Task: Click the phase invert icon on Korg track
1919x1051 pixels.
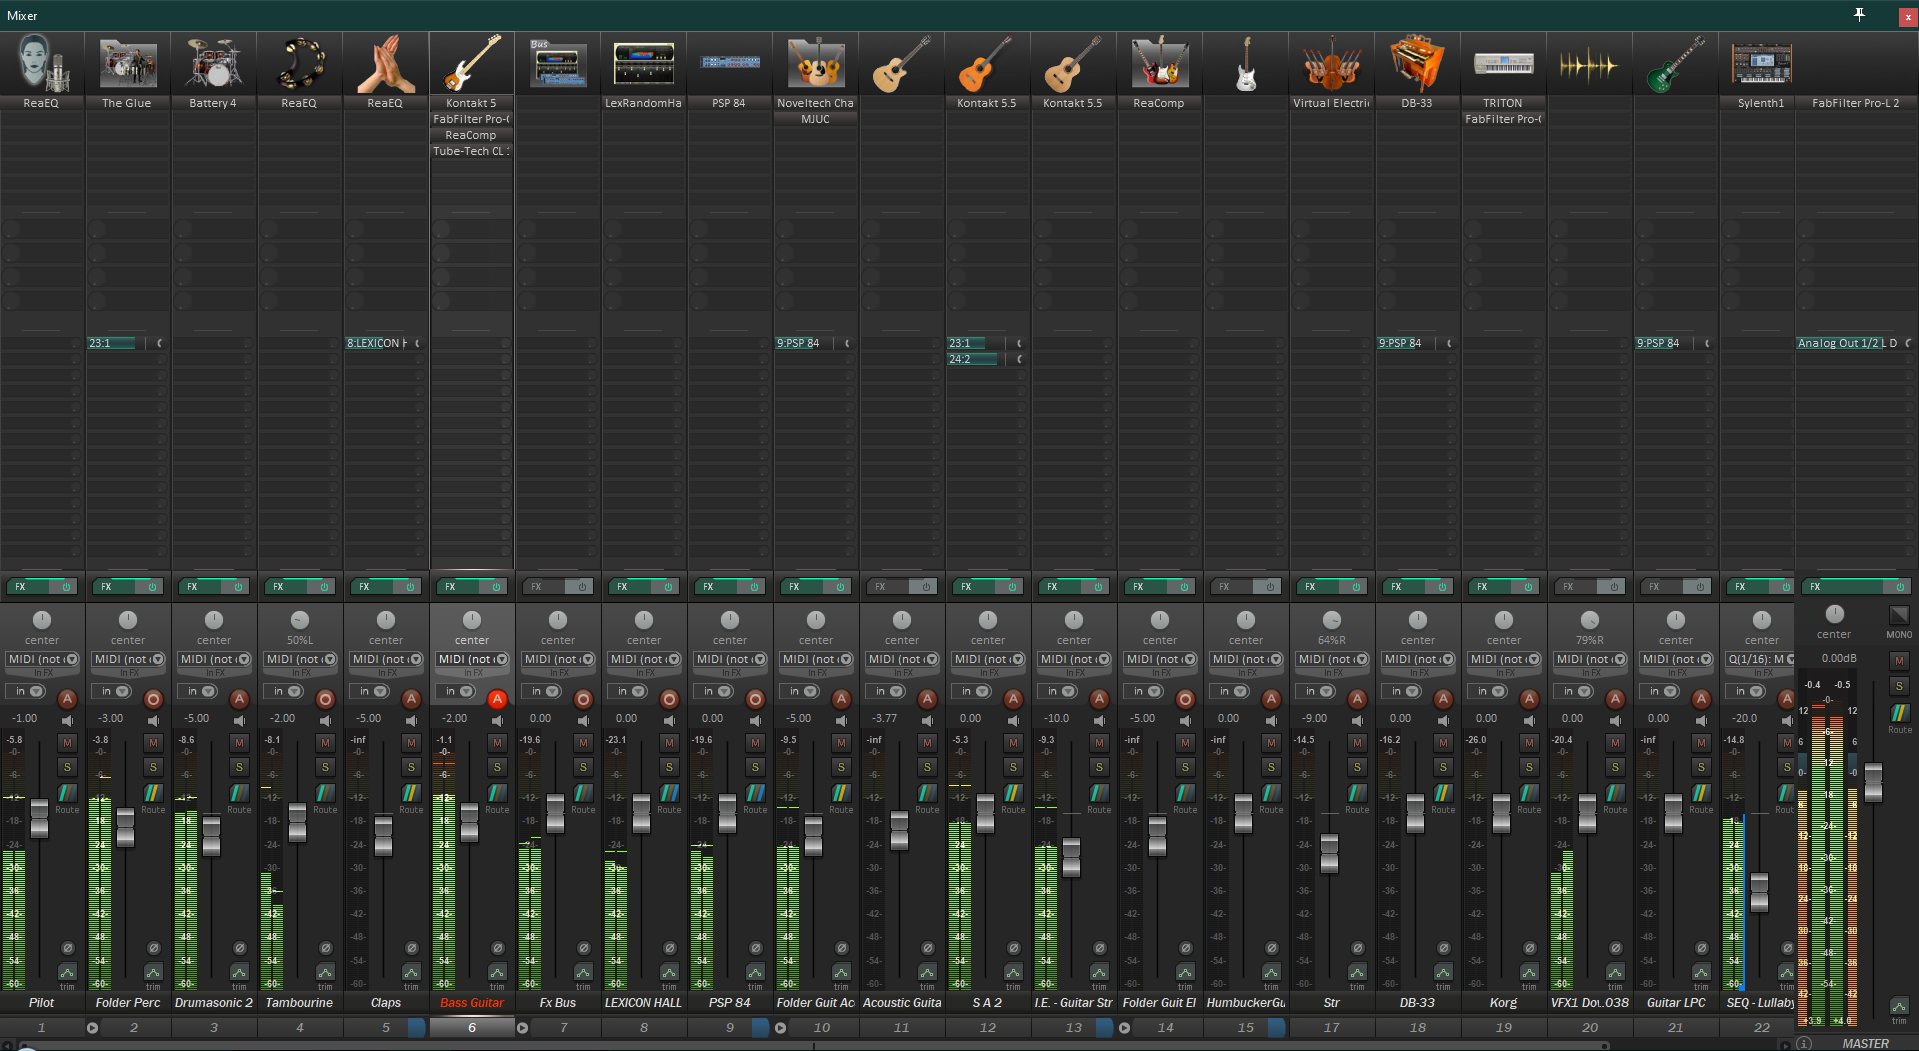Action: pyautogui.click(x=1529, y=948)
